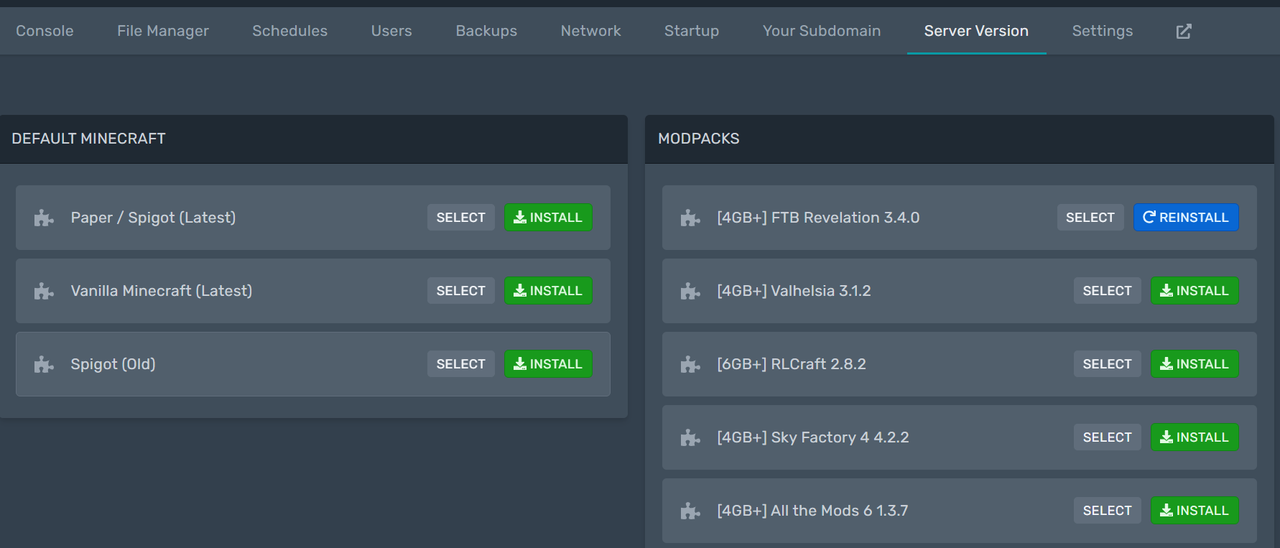Click the [6GB+] RLCraft 2.8.2 text
This screenshot has height=548, width=1280.
pos(791,364)
